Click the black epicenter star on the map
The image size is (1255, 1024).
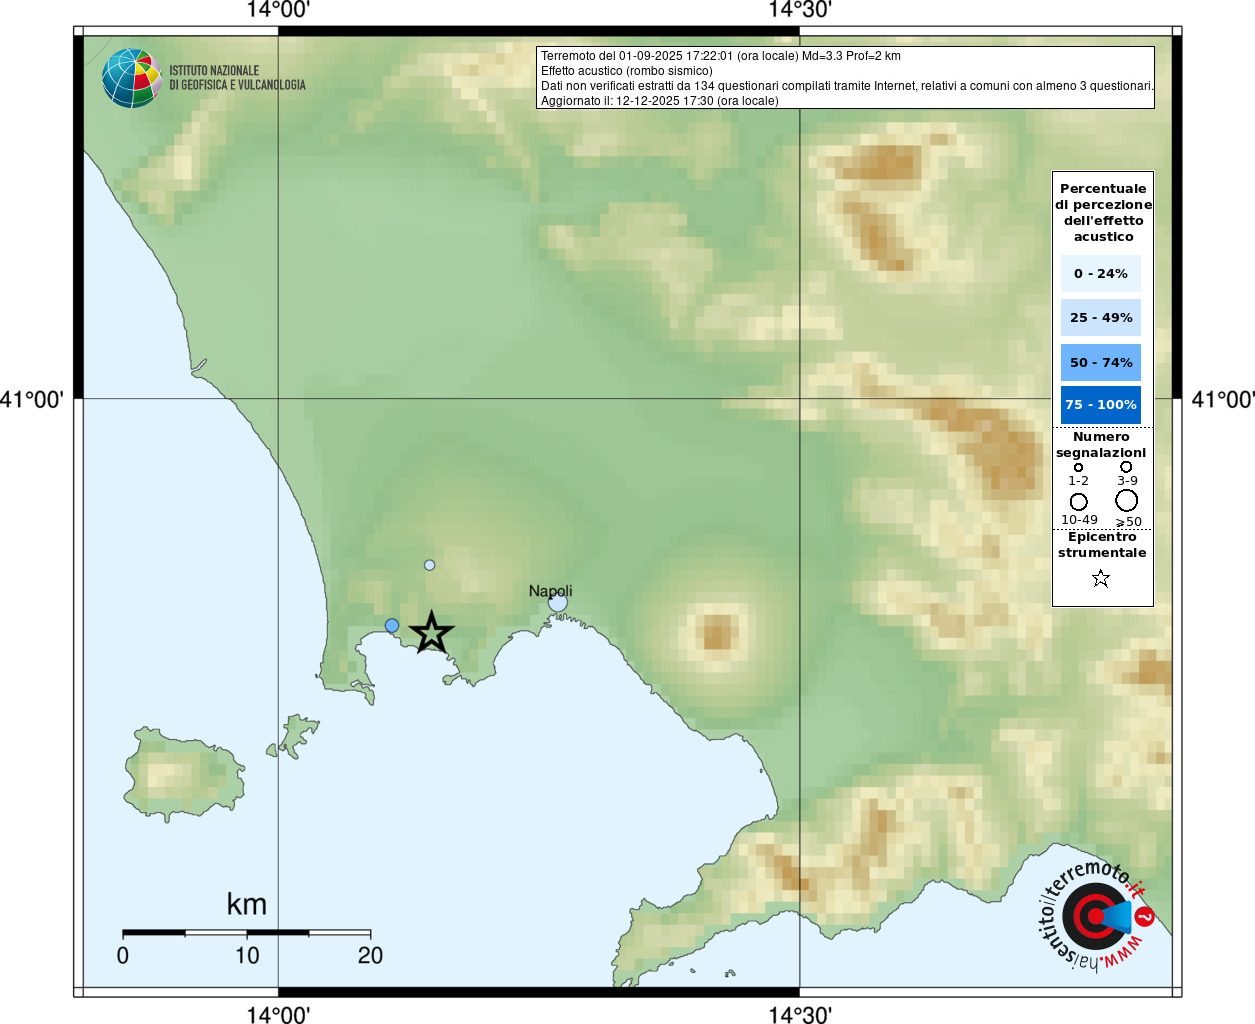431,633
